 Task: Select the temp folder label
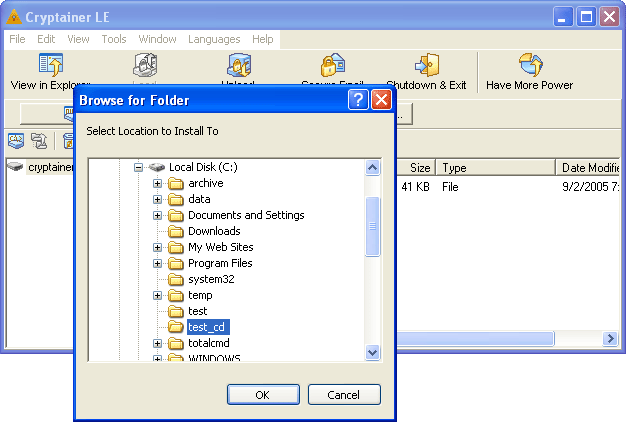pos(200,295)
